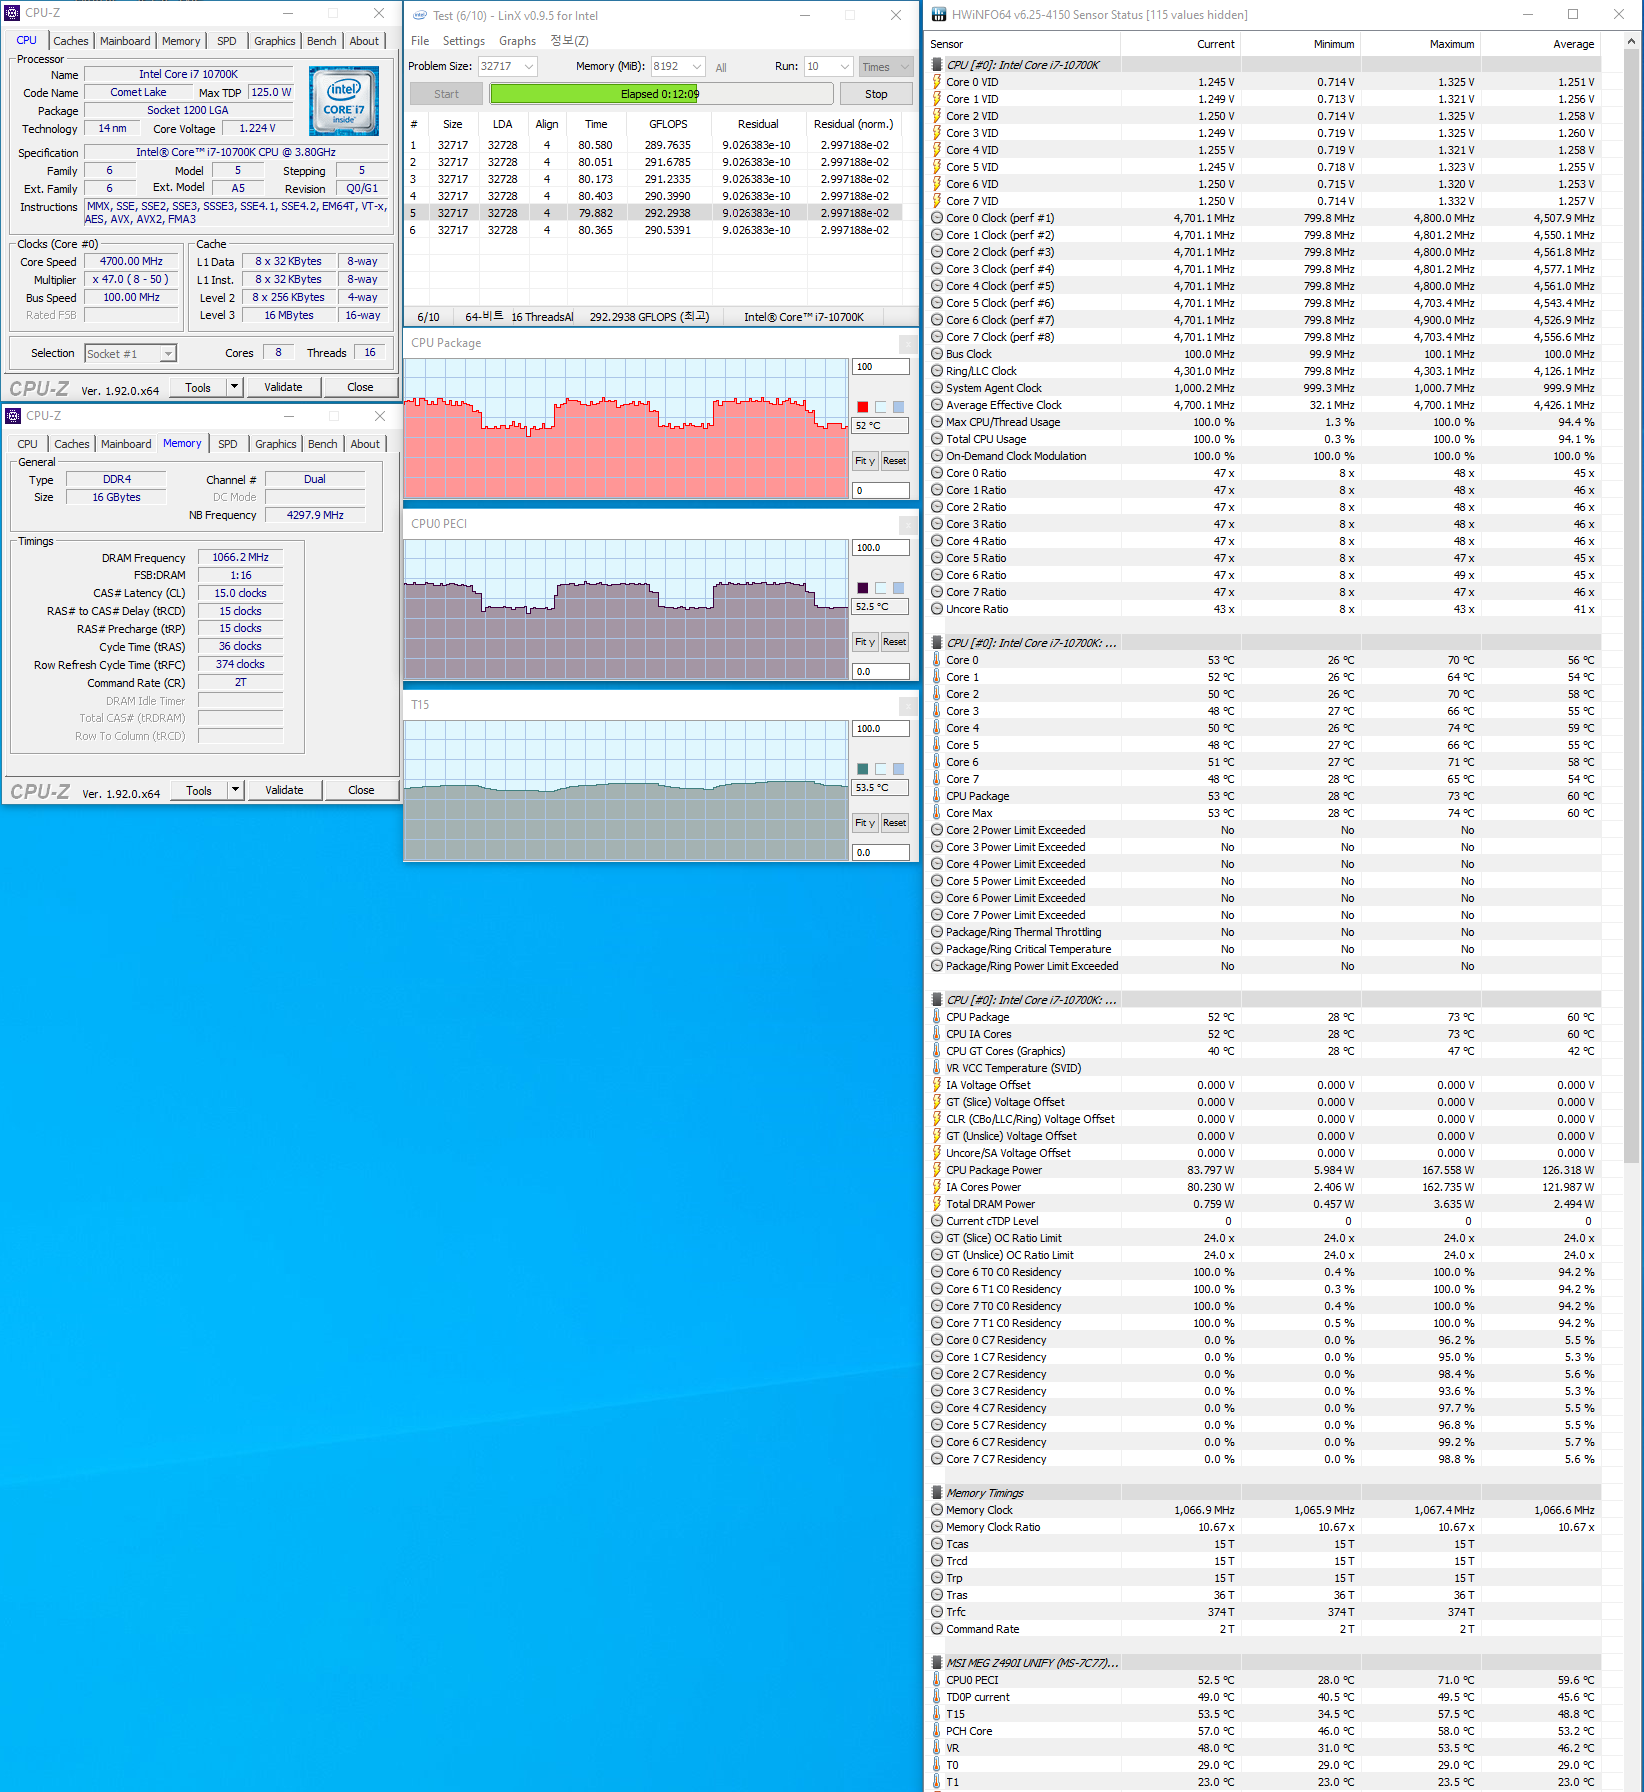The image size is (1644, 1792).
Task: Click the chip icon beside MSI MEG Z490I header
Action: pos(937,1663)
